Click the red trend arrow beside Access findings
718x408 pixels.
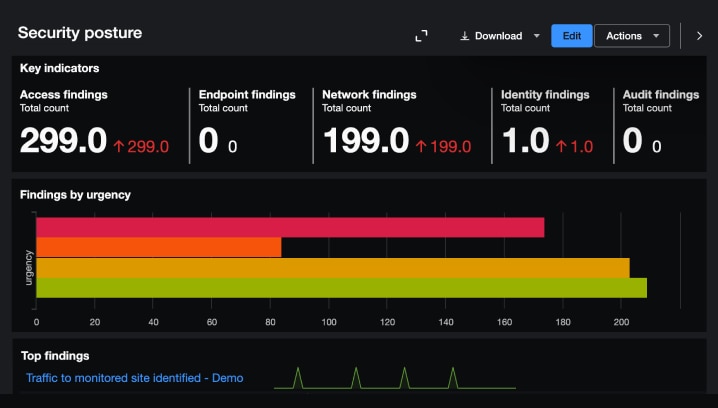(119, 146)
